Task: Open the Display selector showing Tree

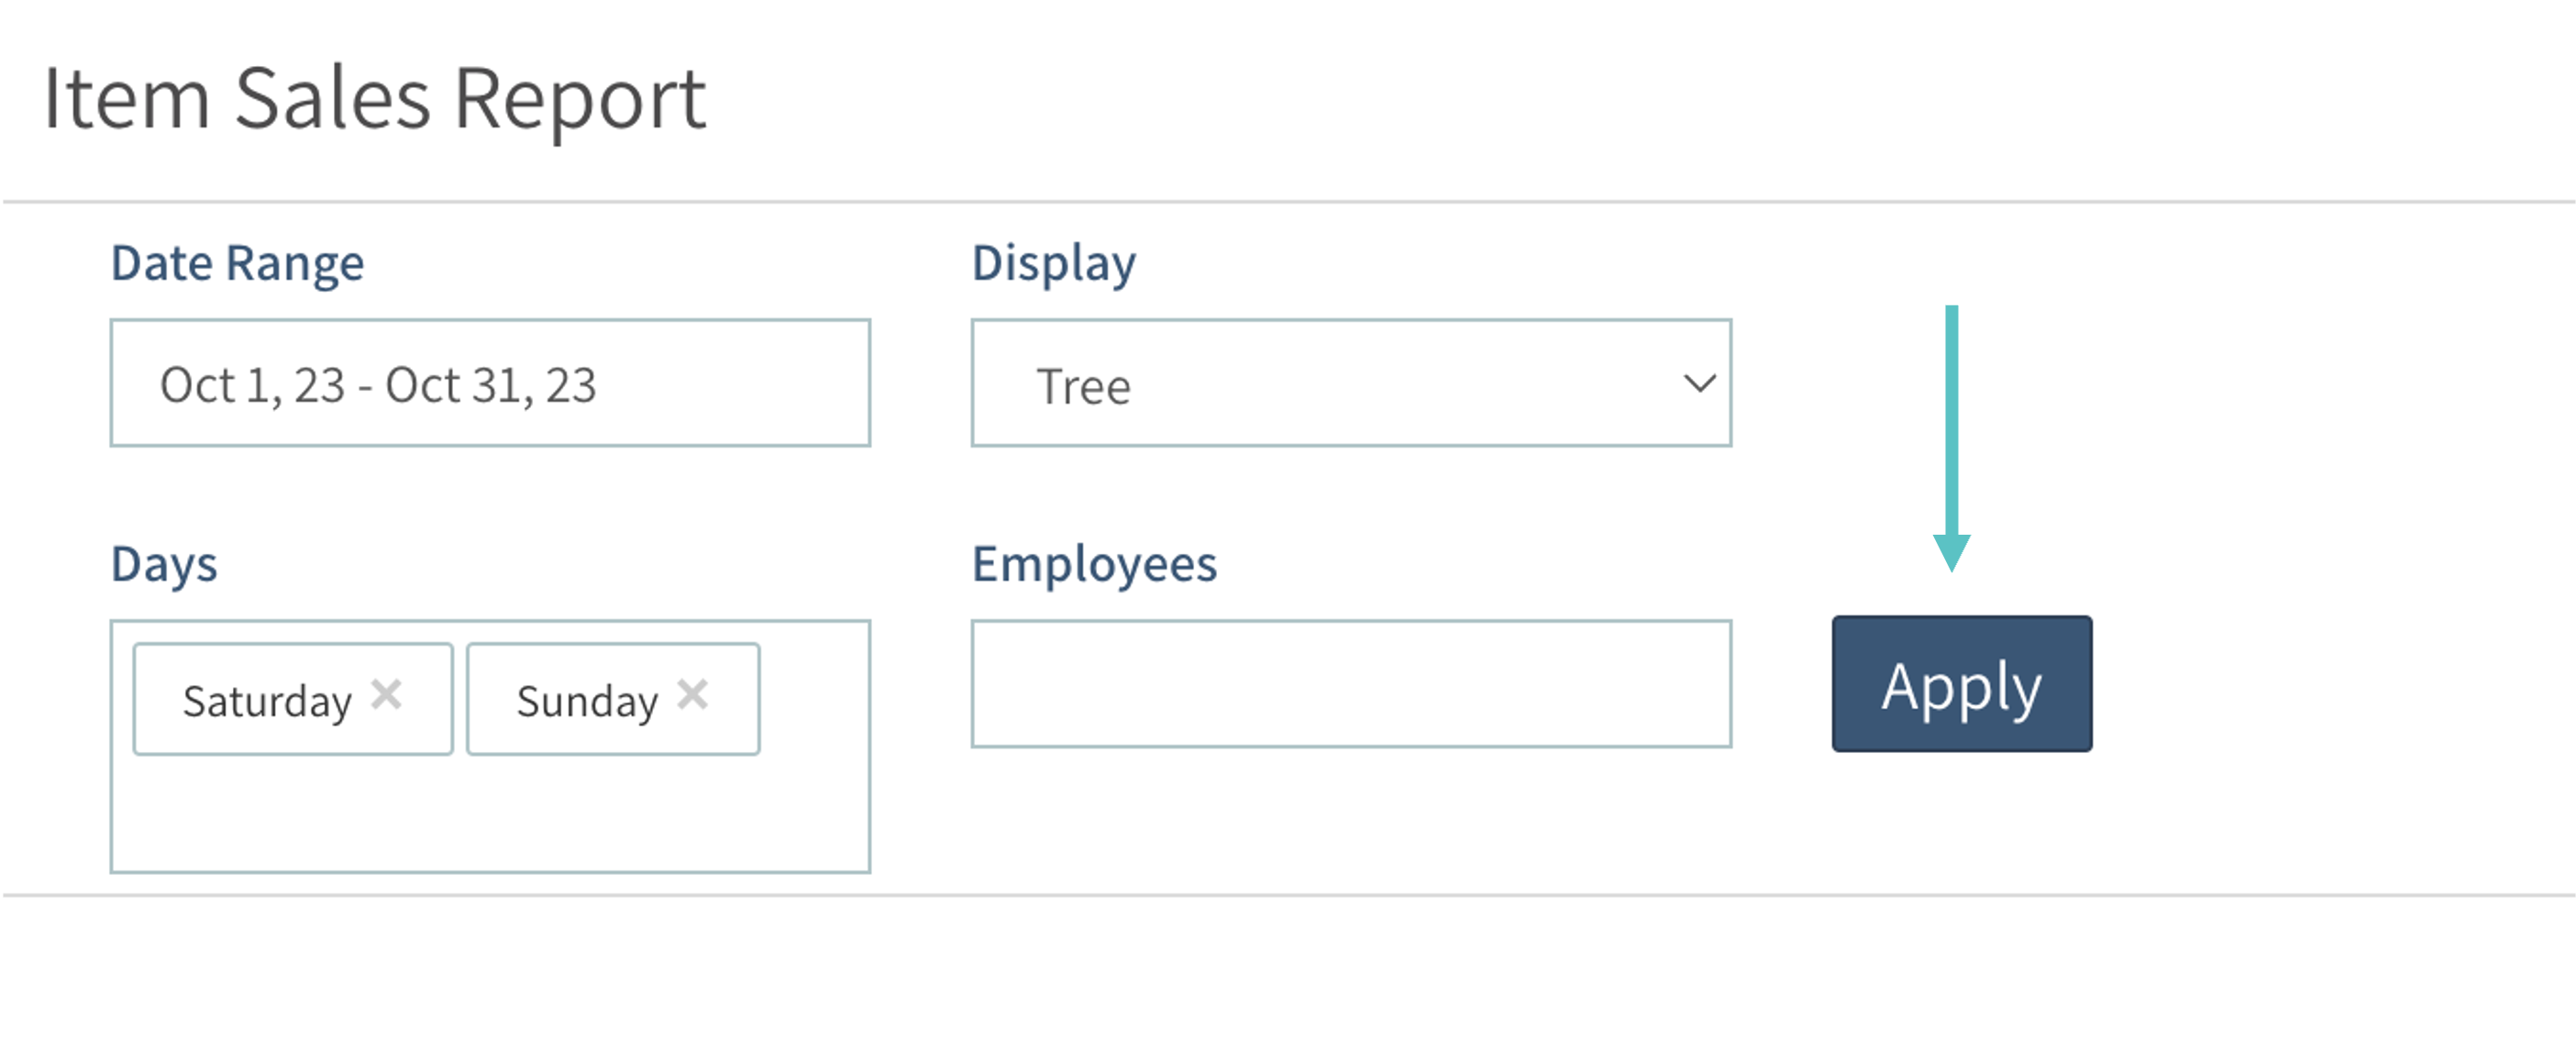Action: (1350, 384)
